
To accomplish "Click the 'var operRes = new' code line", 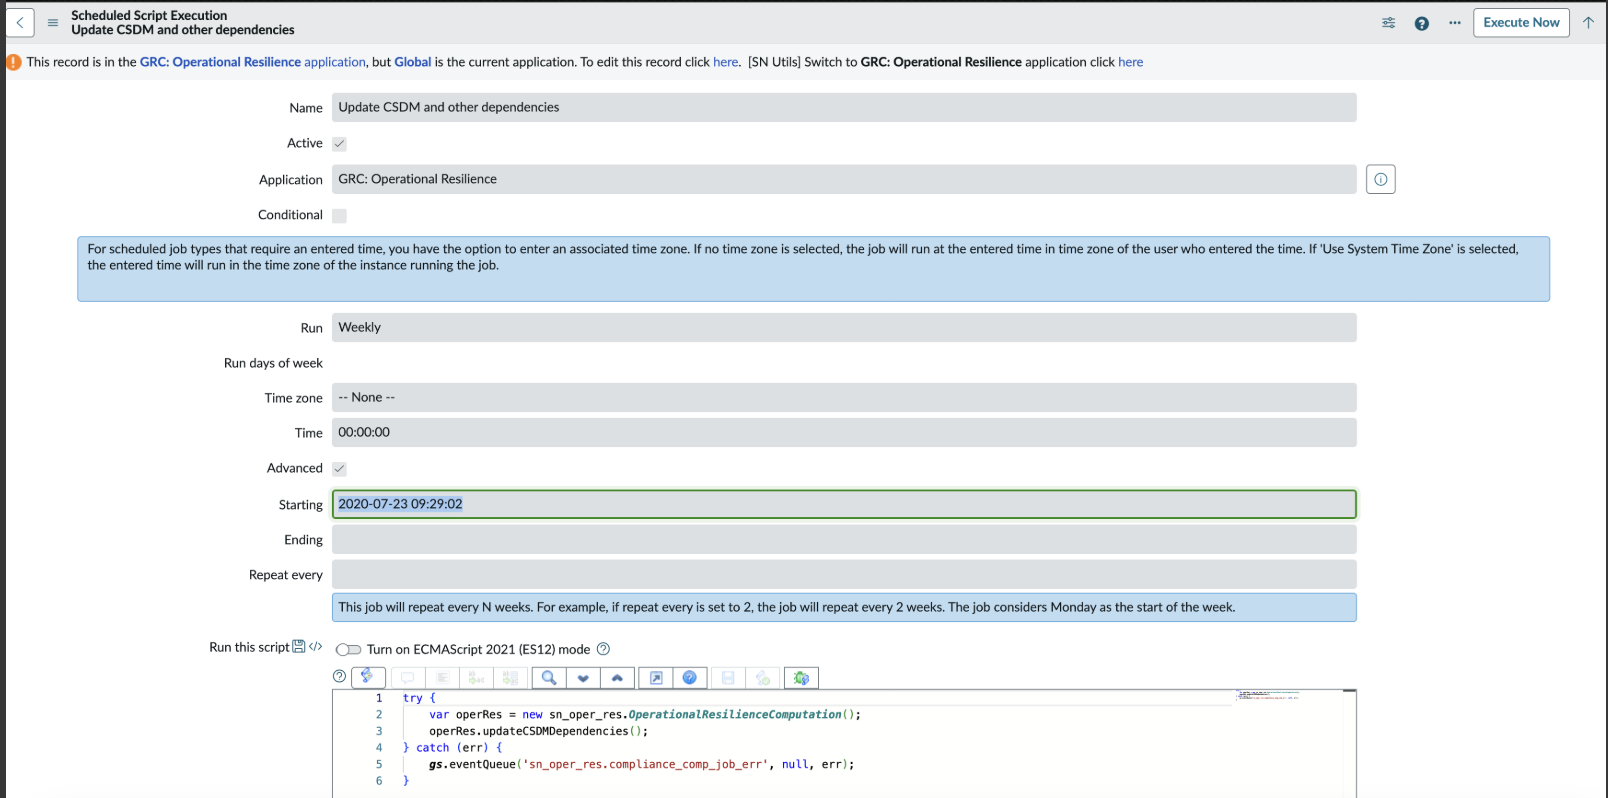I will click(644, 715).
